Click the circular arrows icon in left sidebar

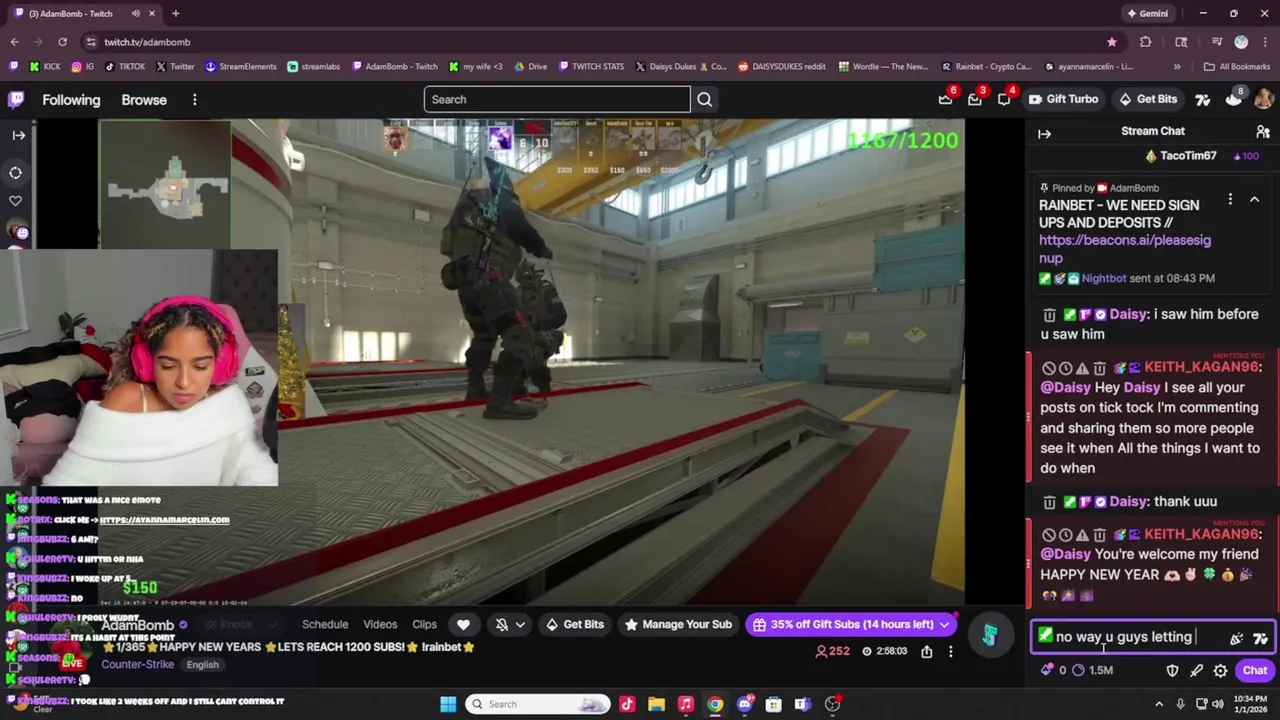(x=16, y=172)
